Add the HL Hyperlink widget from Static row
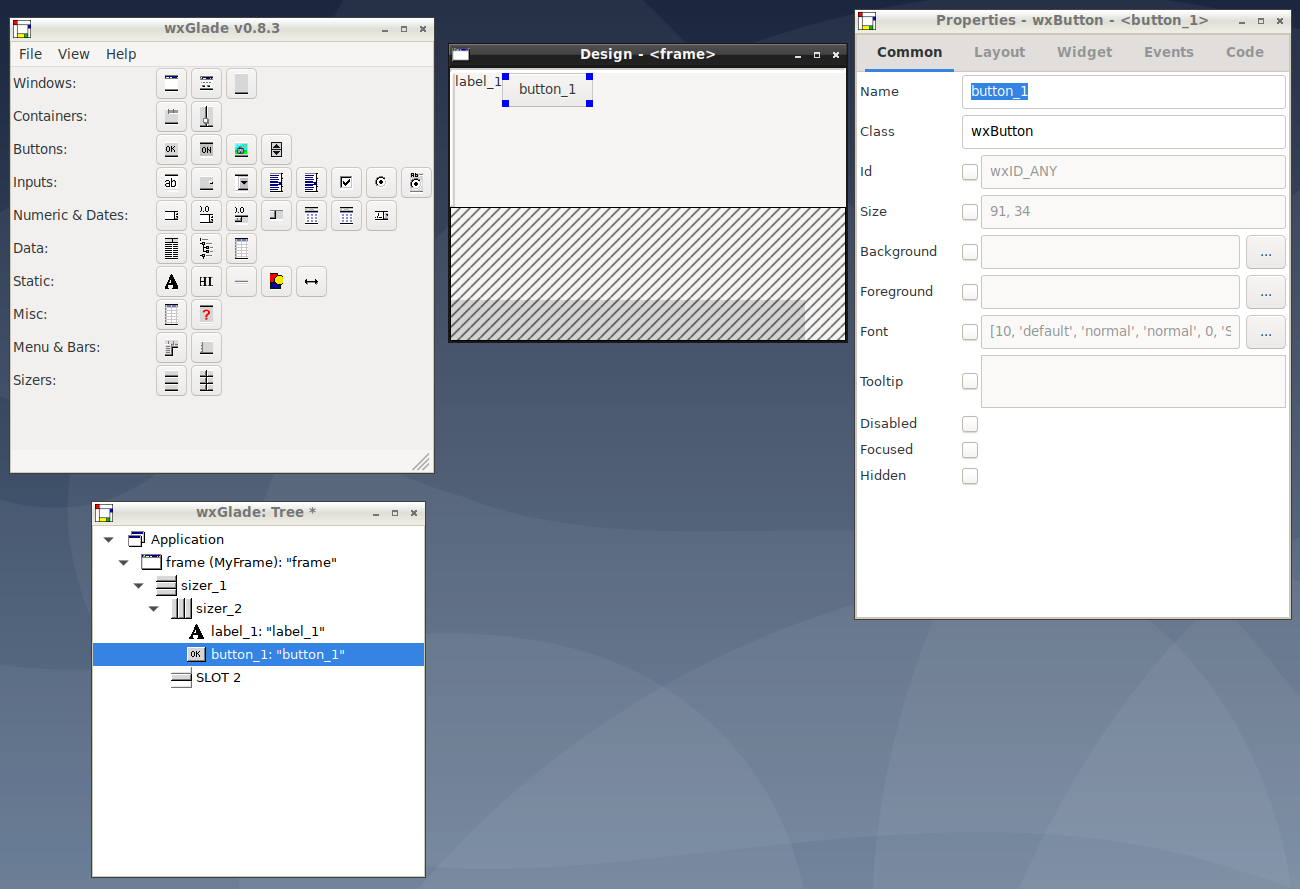 tap(207, 282)
